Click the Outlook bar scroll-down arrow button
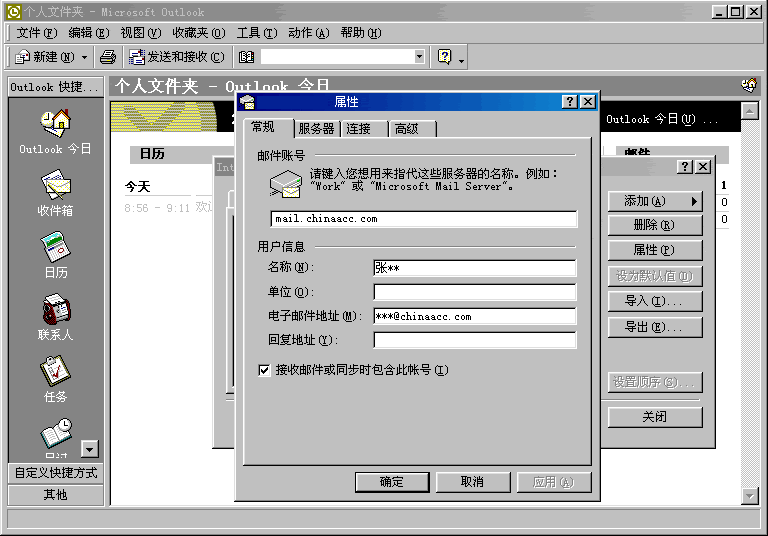This screenshot has width=768, height=536. coord(90,448)
